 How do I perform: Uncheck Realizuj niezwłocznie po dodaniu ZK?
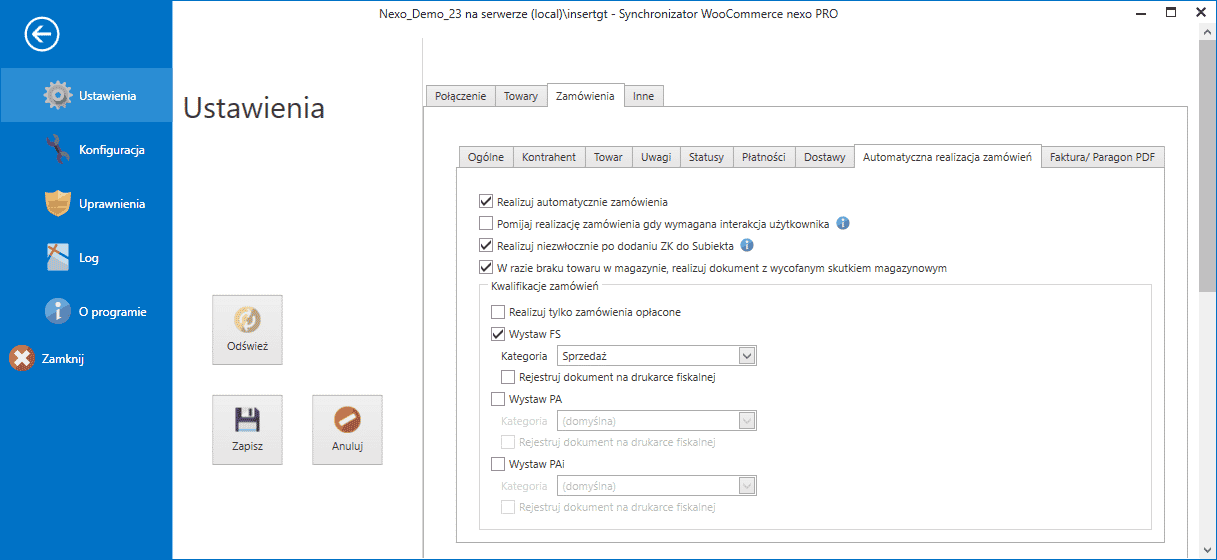(x=486, y=246)
